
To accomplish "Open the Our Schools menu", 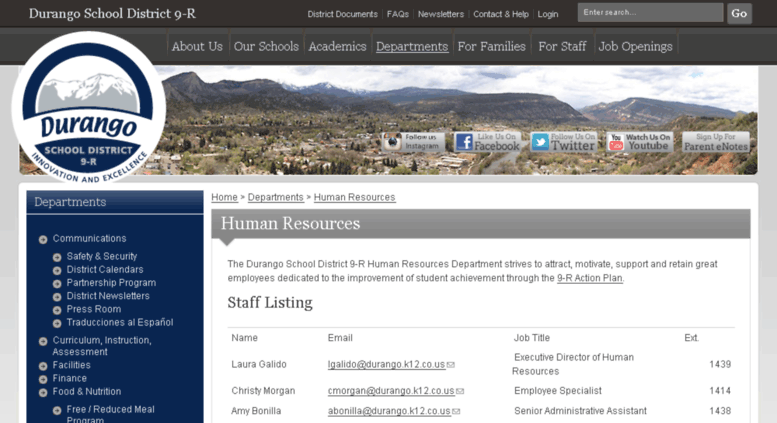I will [266, 47].
